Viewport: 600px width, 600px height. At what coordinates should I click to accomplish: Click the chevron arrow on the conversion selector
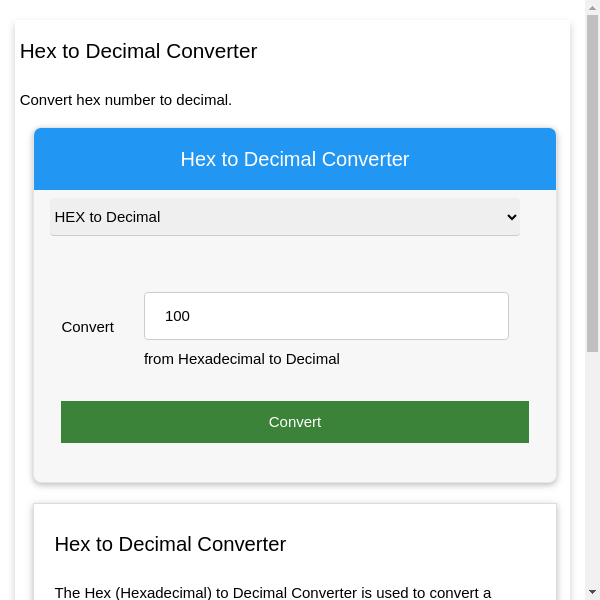click(x=512, y=217)
